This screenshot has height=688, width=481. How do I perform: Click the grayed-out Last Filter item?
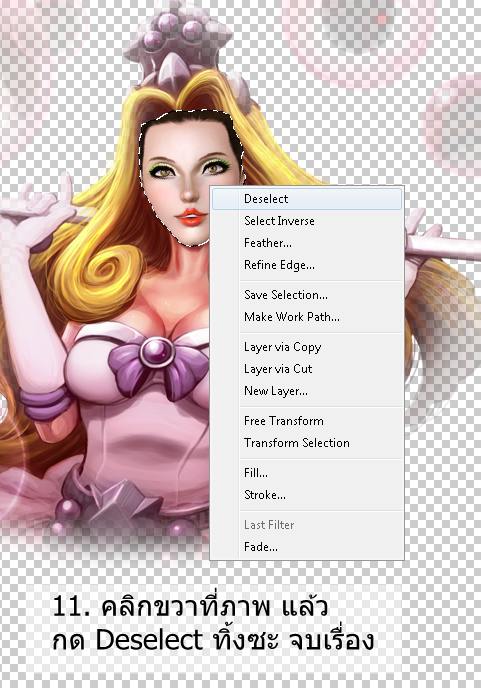[x=307, y=525]
